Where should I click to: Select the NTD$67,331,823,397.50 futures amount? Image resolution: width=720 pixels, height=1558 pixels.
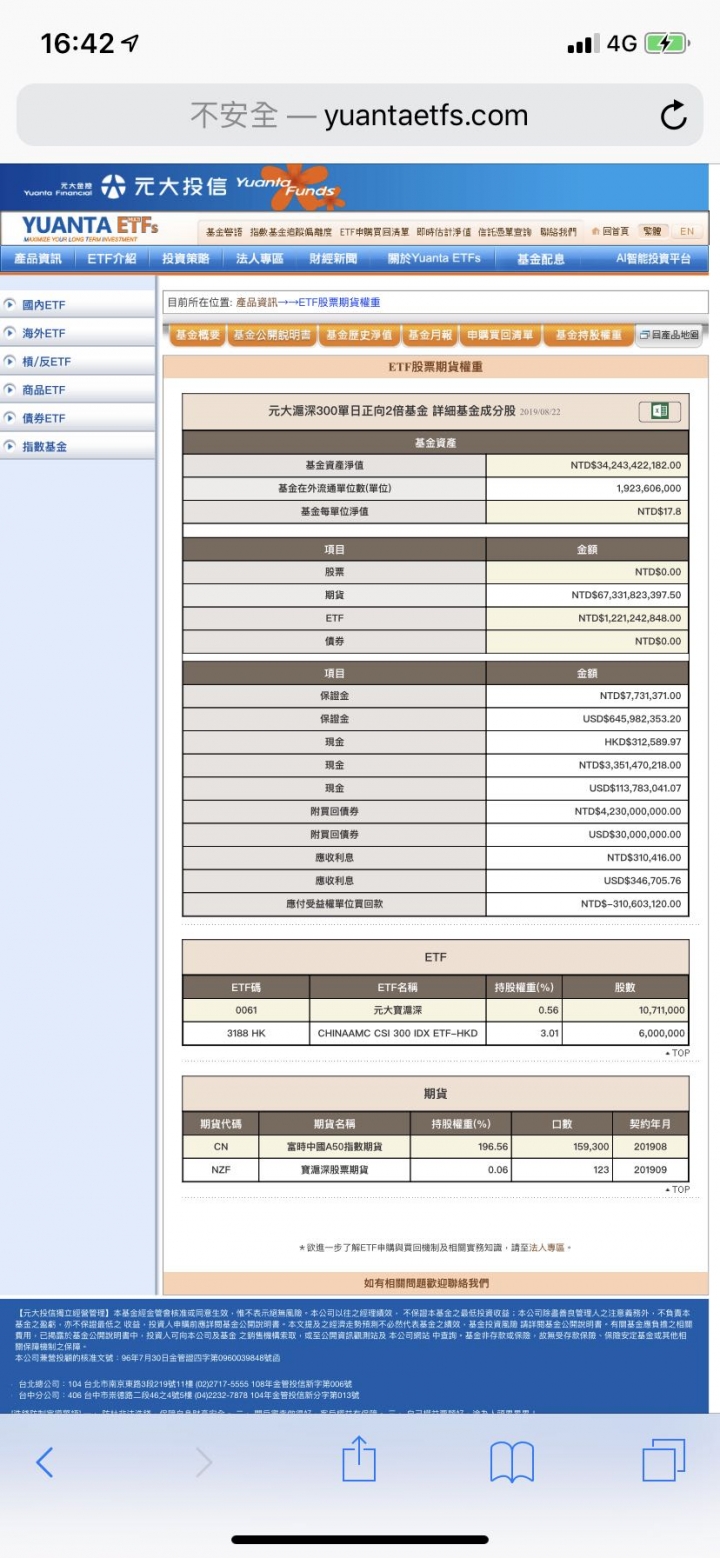(x=587, y=595)
